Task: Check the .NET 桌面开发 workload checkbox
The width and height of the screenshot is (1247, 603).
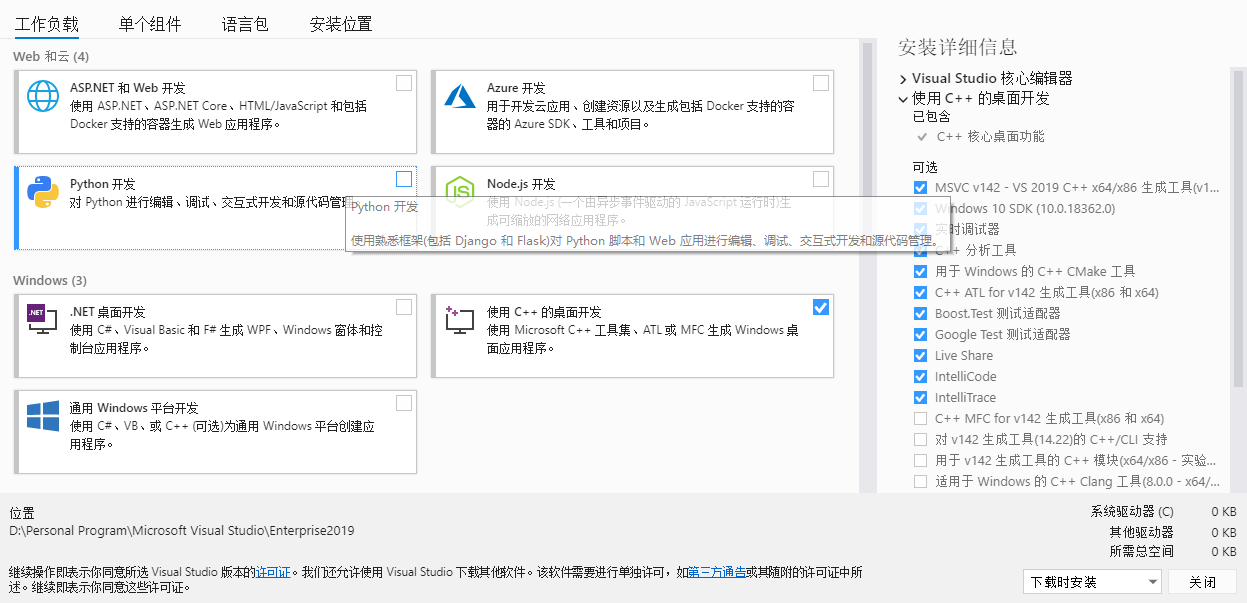Action: tap(404, 307)
